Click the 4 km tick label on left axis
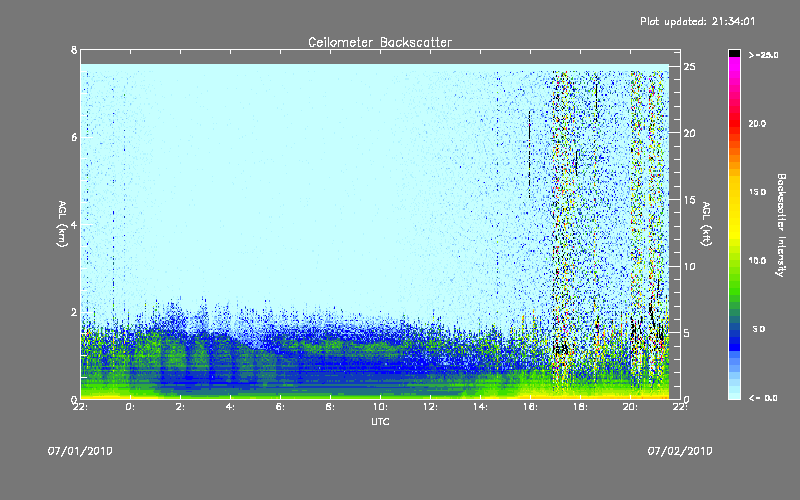This screenshot has height=500, width=800. coord(74,224)
